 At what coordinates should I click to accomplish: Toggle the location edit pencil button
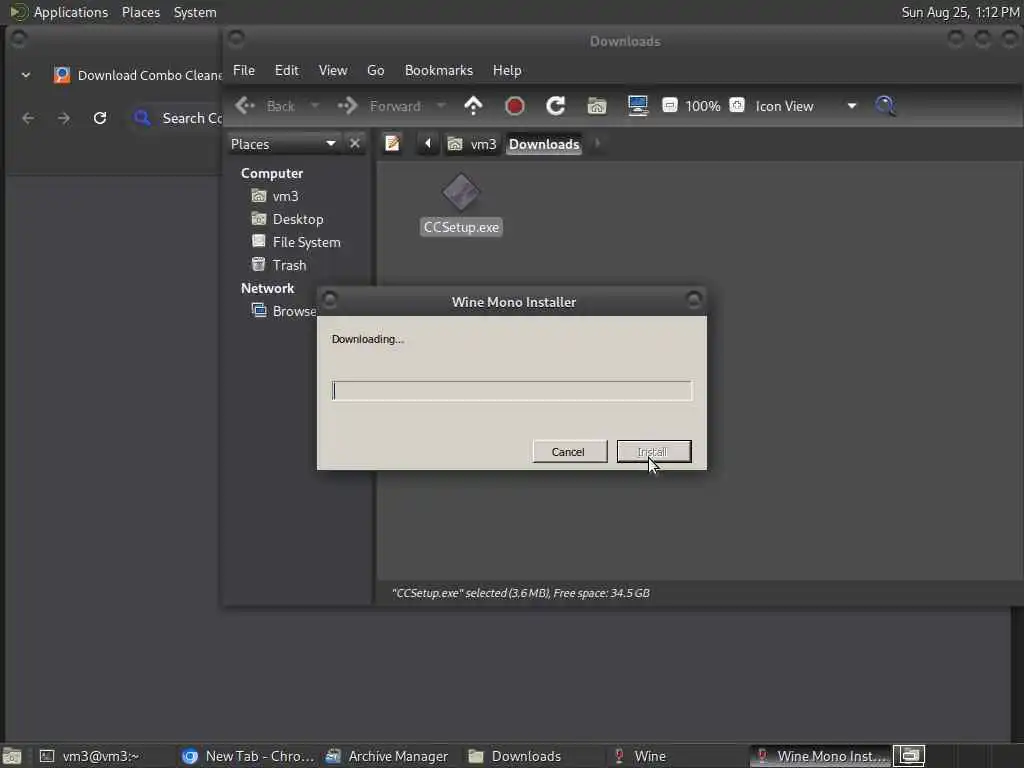(392, 143)
